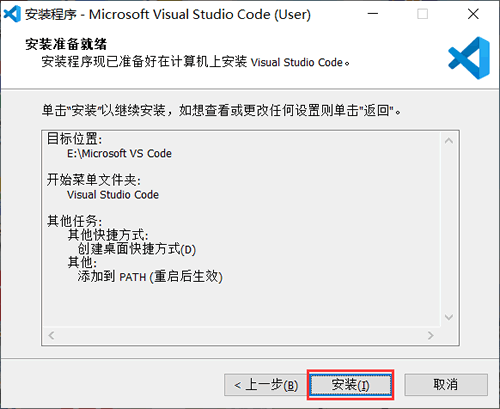Click the summary box's left scroll arrow
The image size is (500, 409).
(51, 335)
